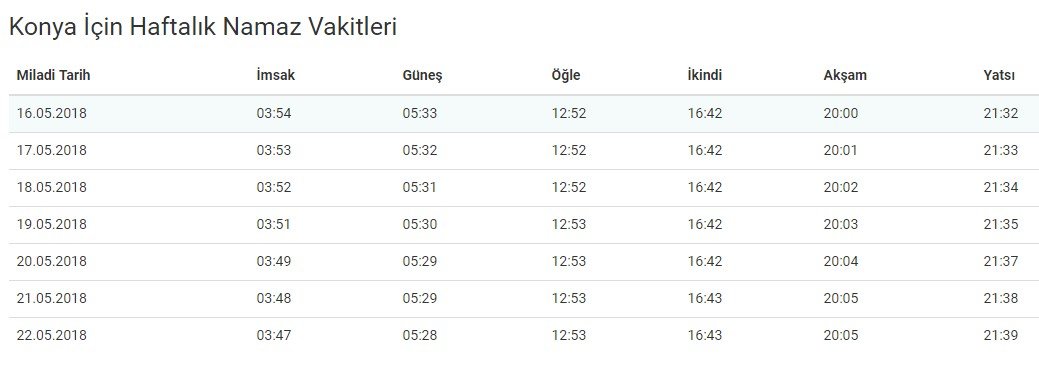Select the 16:43 İkindi time for 21.05.2018
Viewport: 1039px width, 365px height.
point(704,299)
